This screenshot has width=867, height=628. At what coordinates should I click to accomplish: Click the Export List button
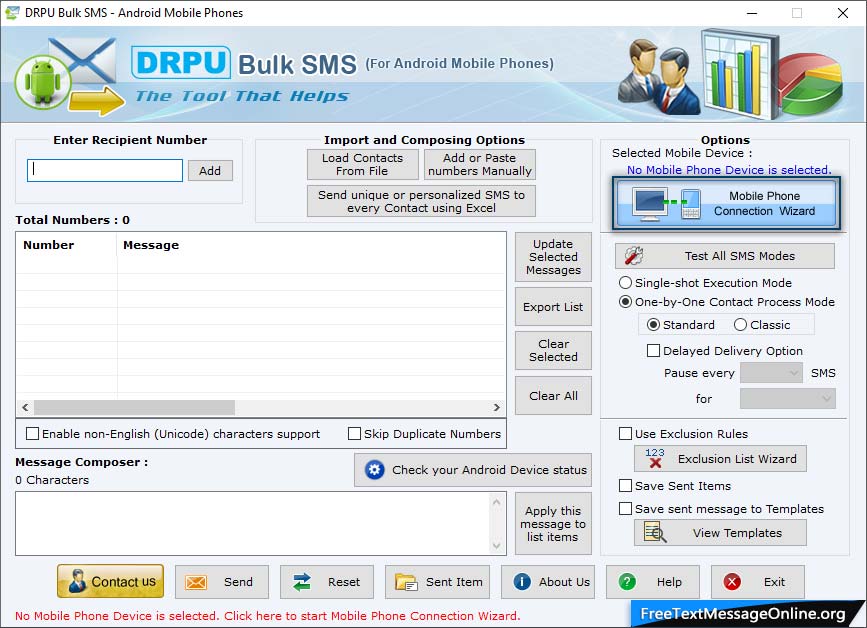pos(553,307)
